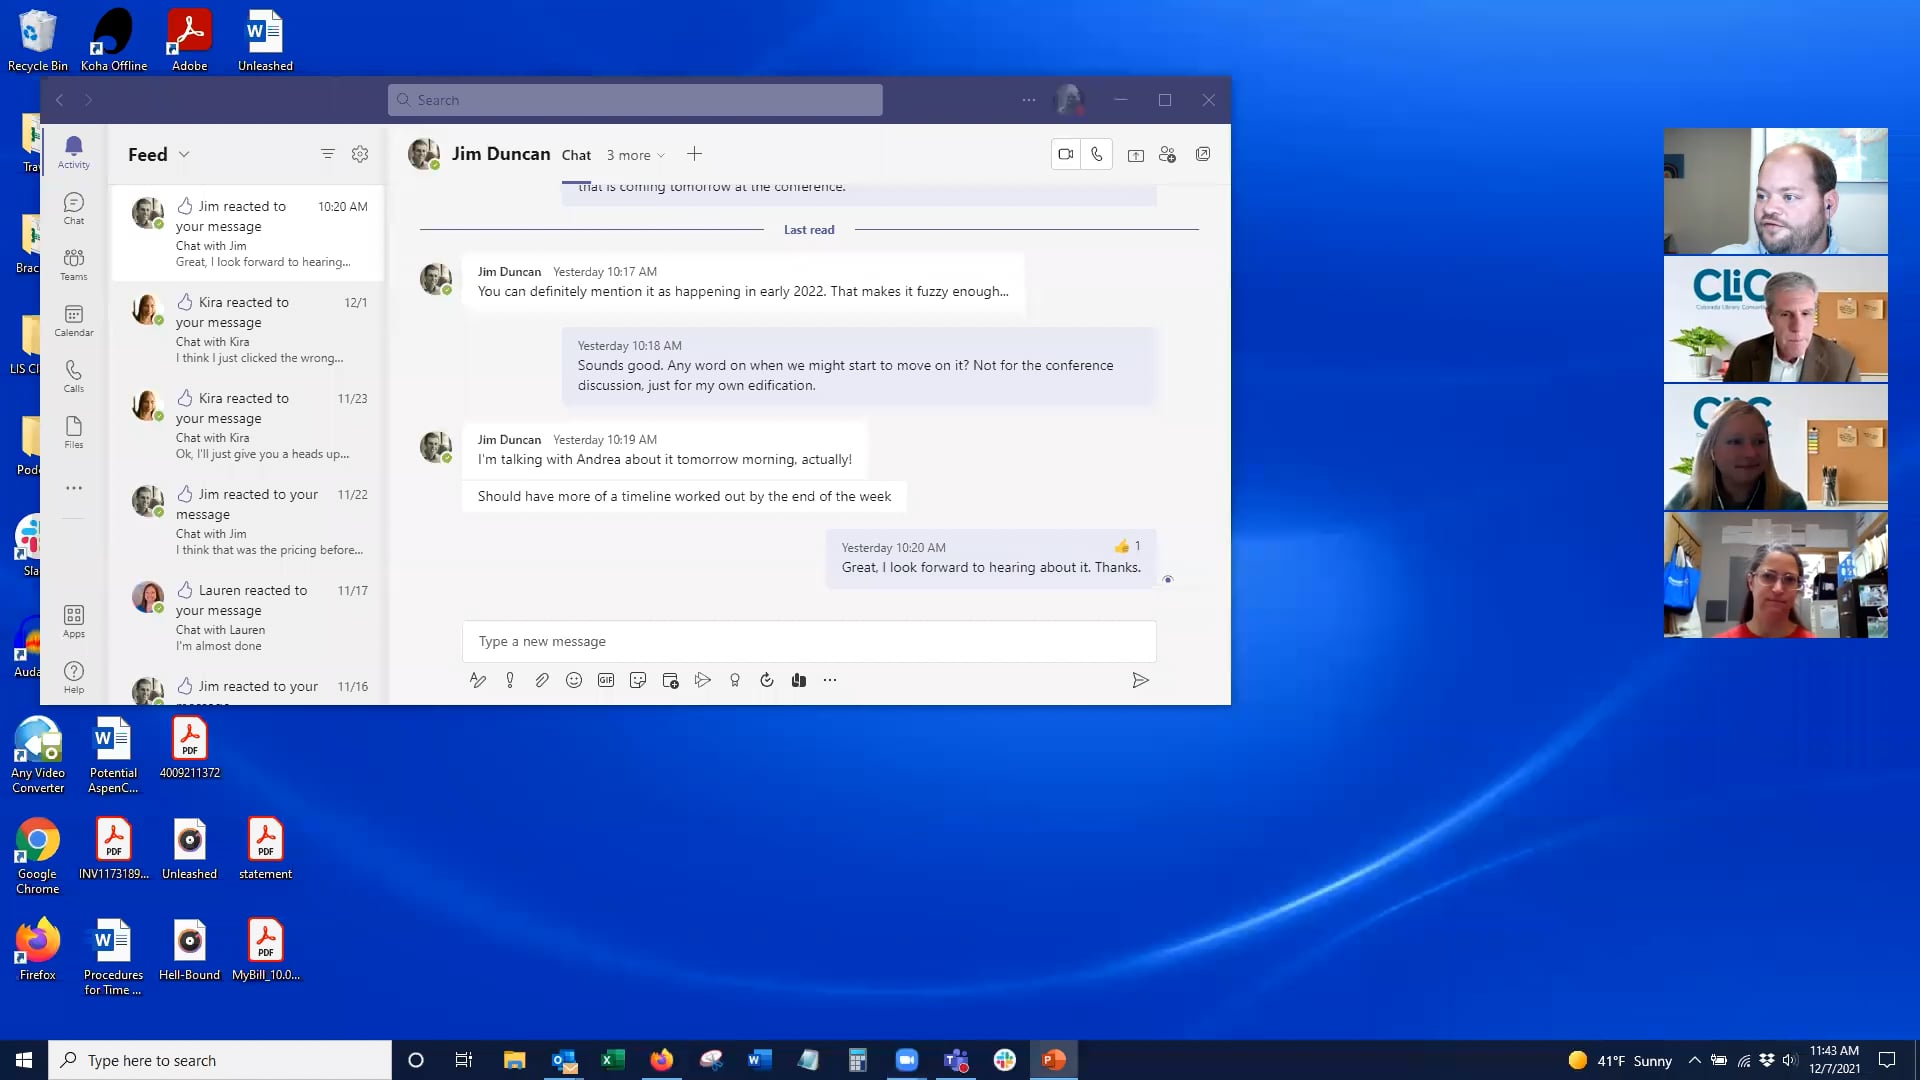1920x1080 pixels.
Task: Open more compose options ellipsis
Action: (x=830, y=681)
